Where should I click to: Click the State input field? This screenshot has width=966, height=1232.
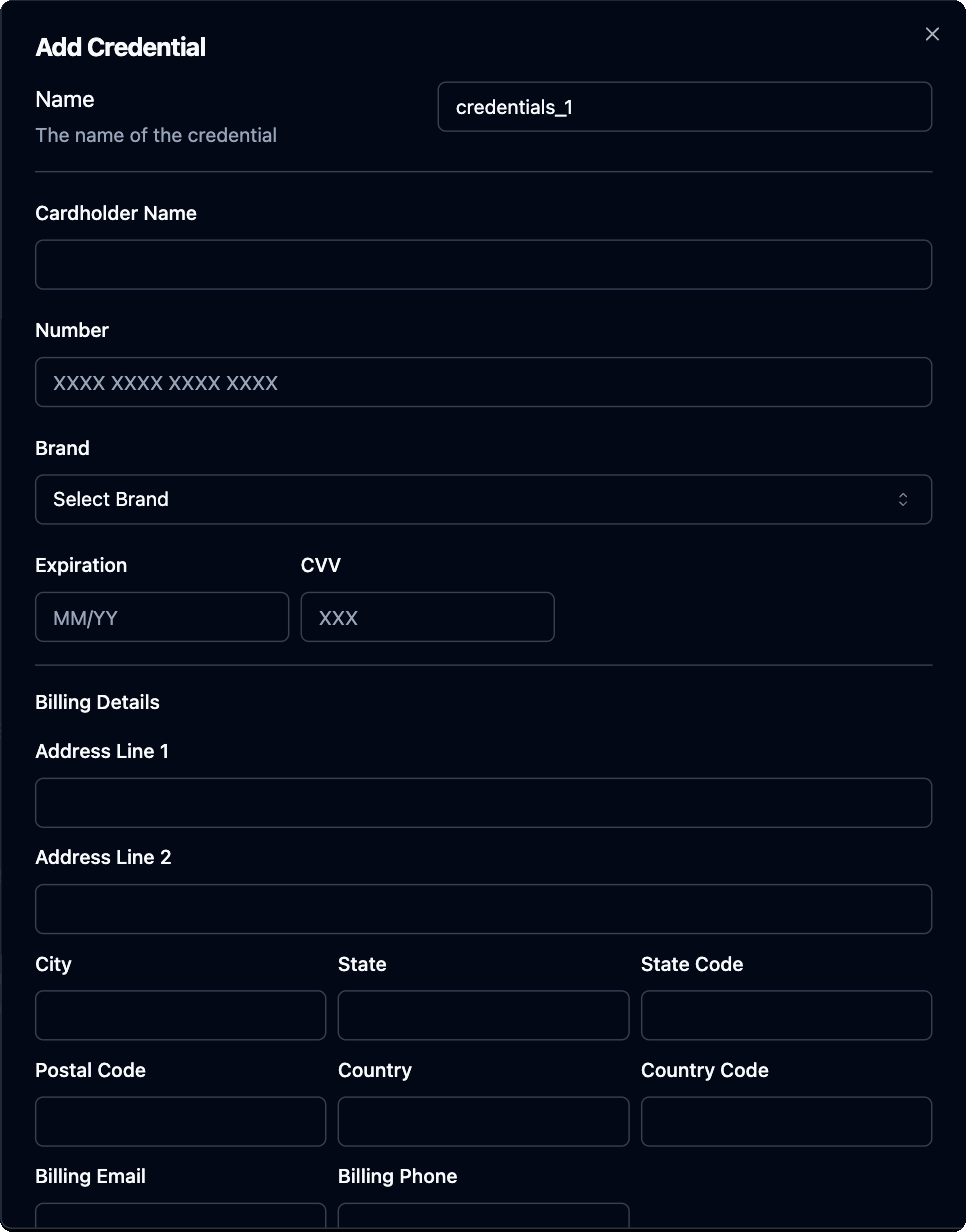click(x=484, y=1015)
